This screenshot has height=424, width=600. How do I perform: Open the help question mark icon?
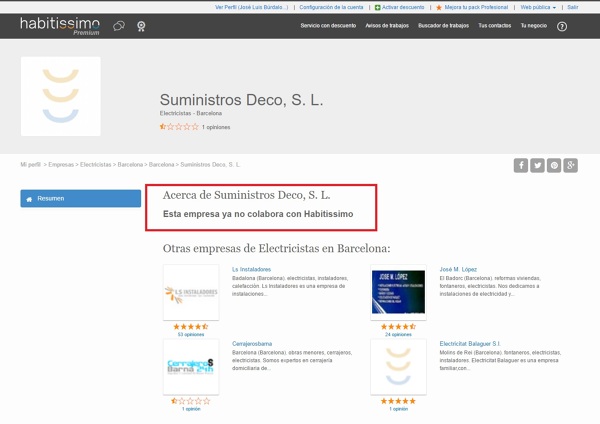[562, 26]
